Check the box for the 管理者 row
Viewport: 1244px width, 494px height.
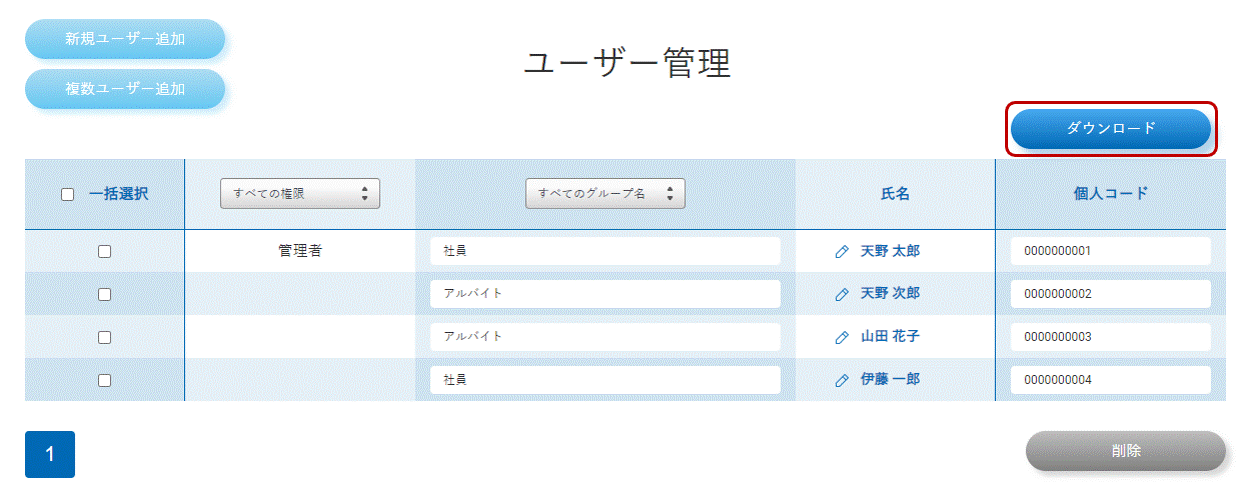click(x=104, y=252)
